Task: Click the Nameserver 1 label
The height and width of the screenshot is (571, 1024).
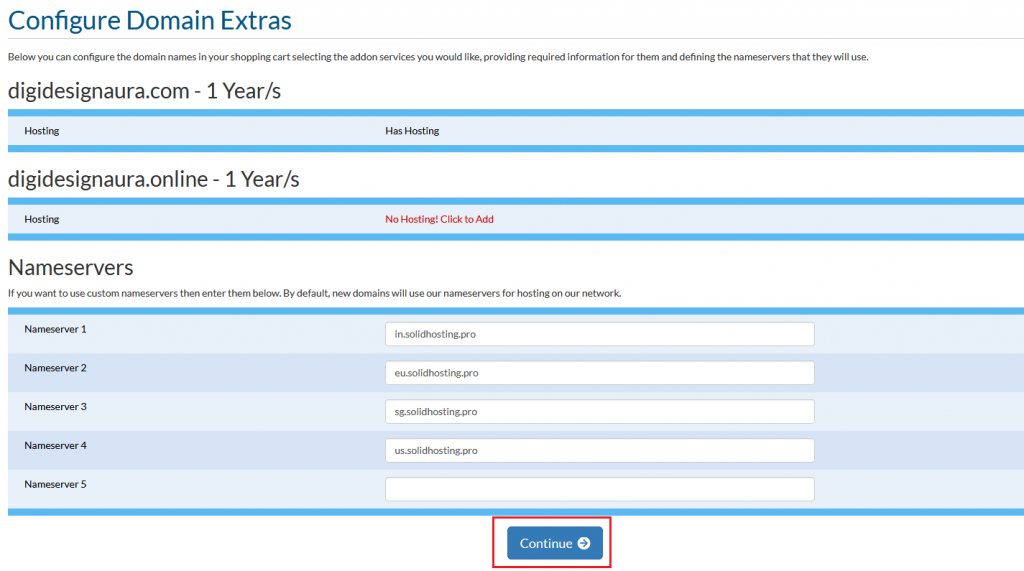Action: 56,329
